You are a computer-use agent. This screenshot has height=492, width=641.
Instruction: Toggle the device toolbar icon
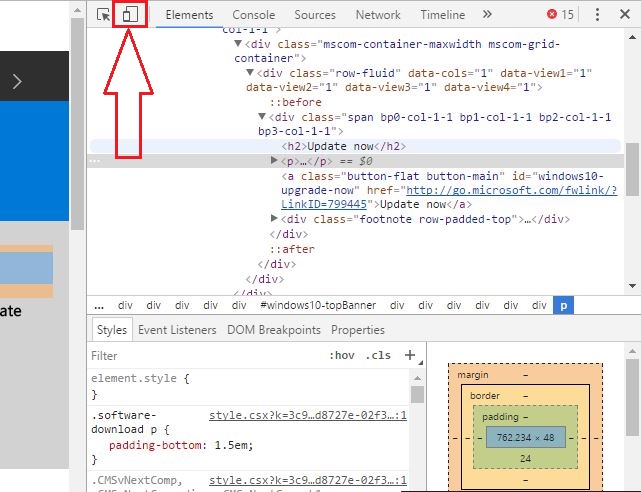pyautogui.click(x=130, y=15)
